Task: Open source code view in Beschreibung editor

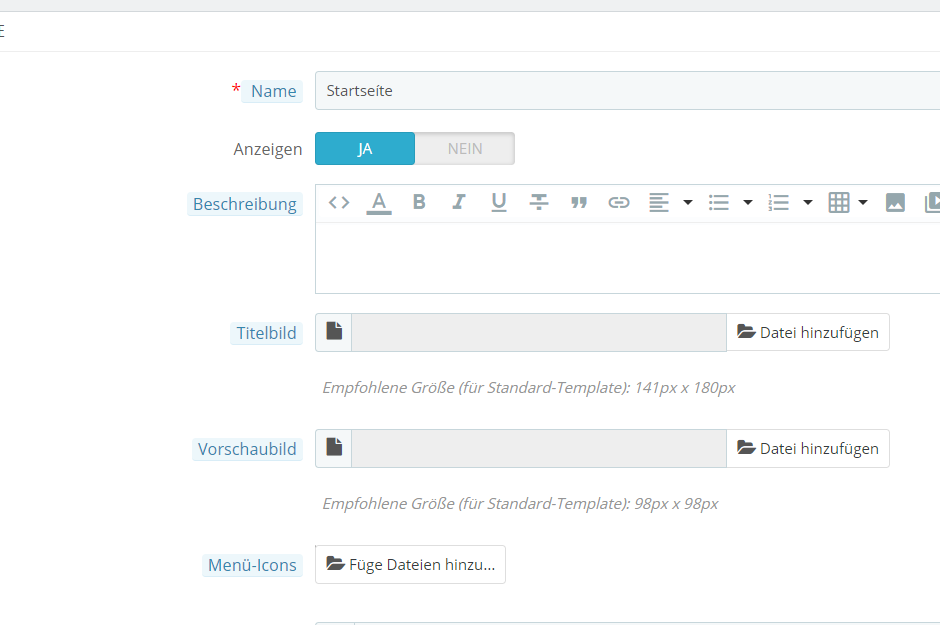Action: coord(339,203)
